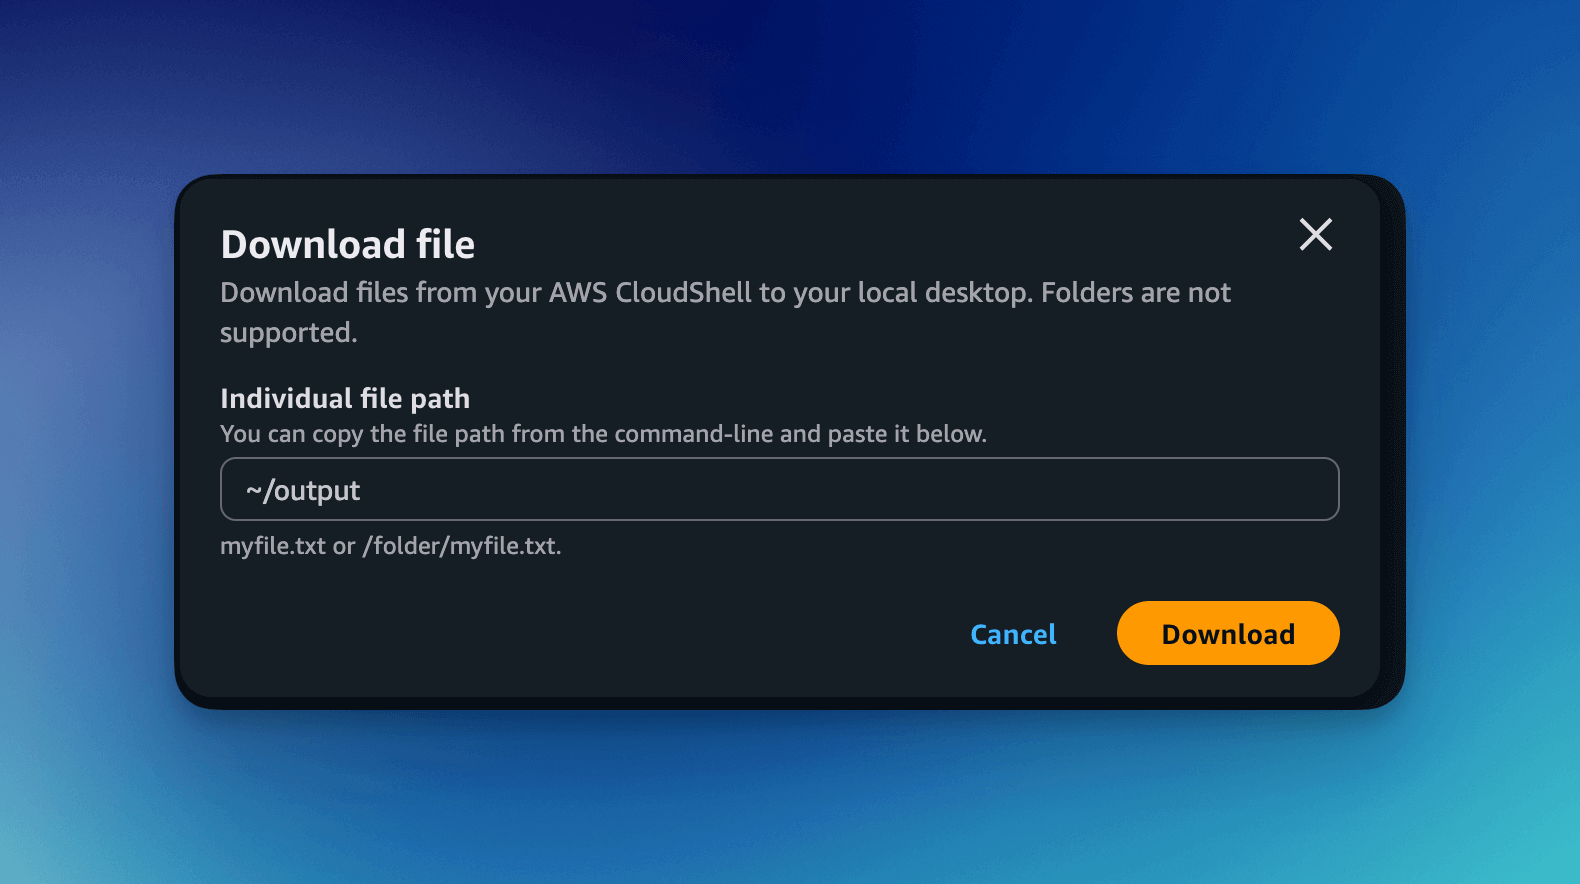
Task: Click the hint text "myfile.txt or /folder/myfile.txt."
Action: [391, 546]
